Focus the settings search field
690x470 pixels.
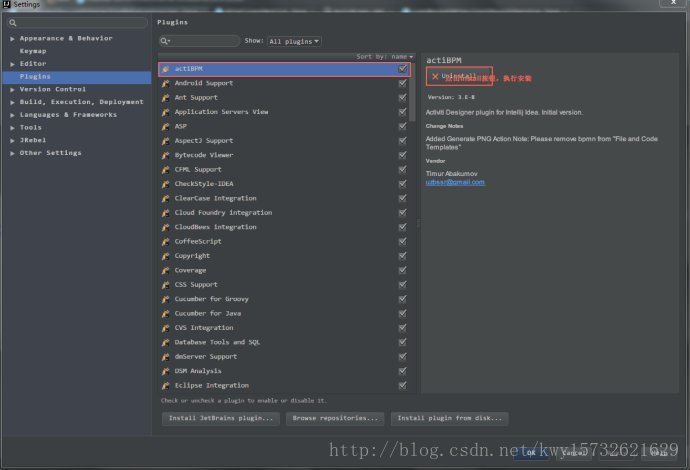pyautogui.click(x=77, y=23)
